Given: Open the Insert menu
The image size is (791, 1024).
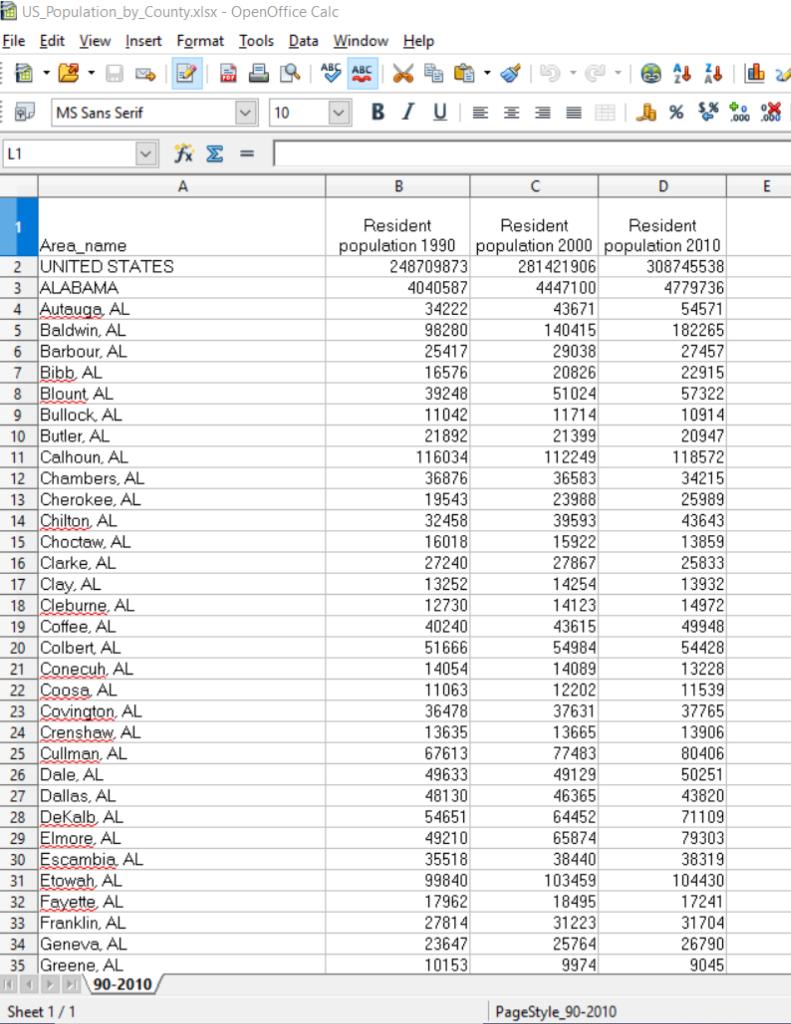Looking at the screenshot, I should pyautogui.click(x=143, y=41).
